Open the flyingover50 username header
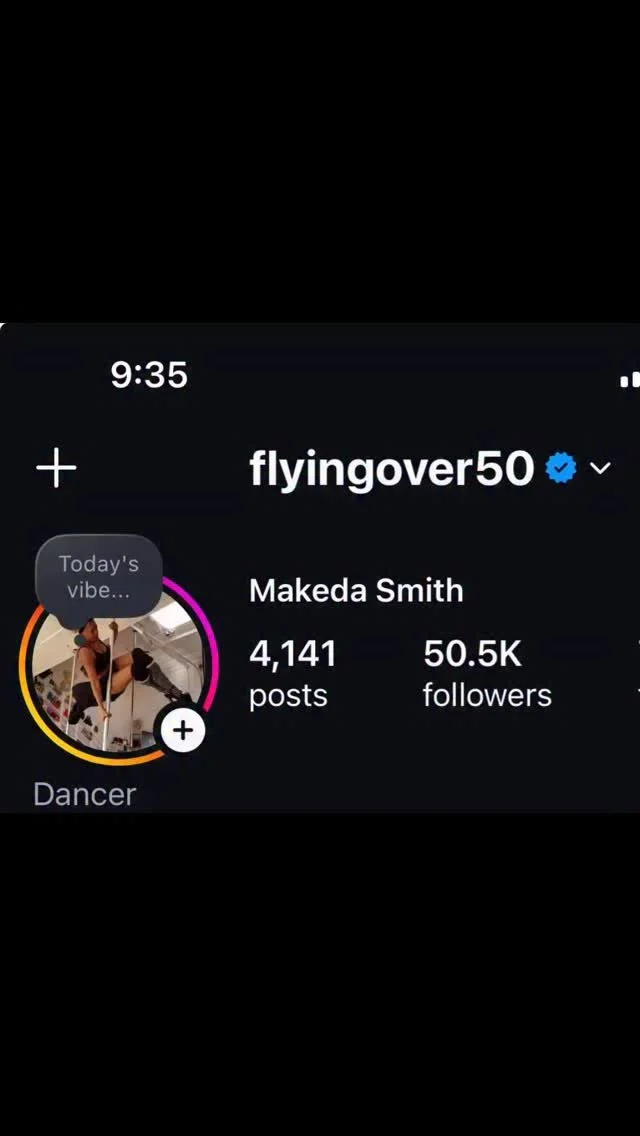640x1136 pixels. click(391, 470)
